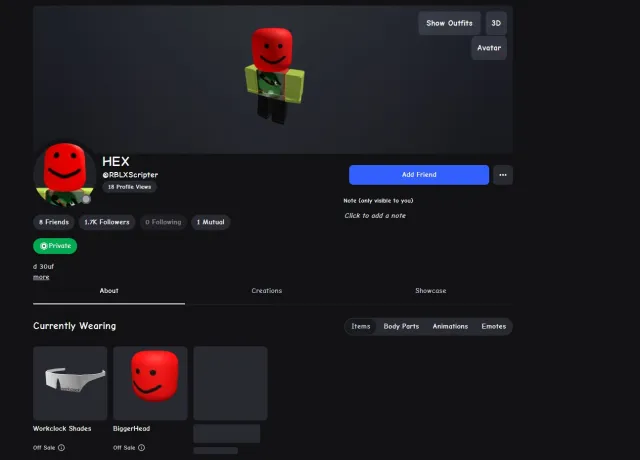
Task: Open the 8 Friends list
Action: (54, 222)
